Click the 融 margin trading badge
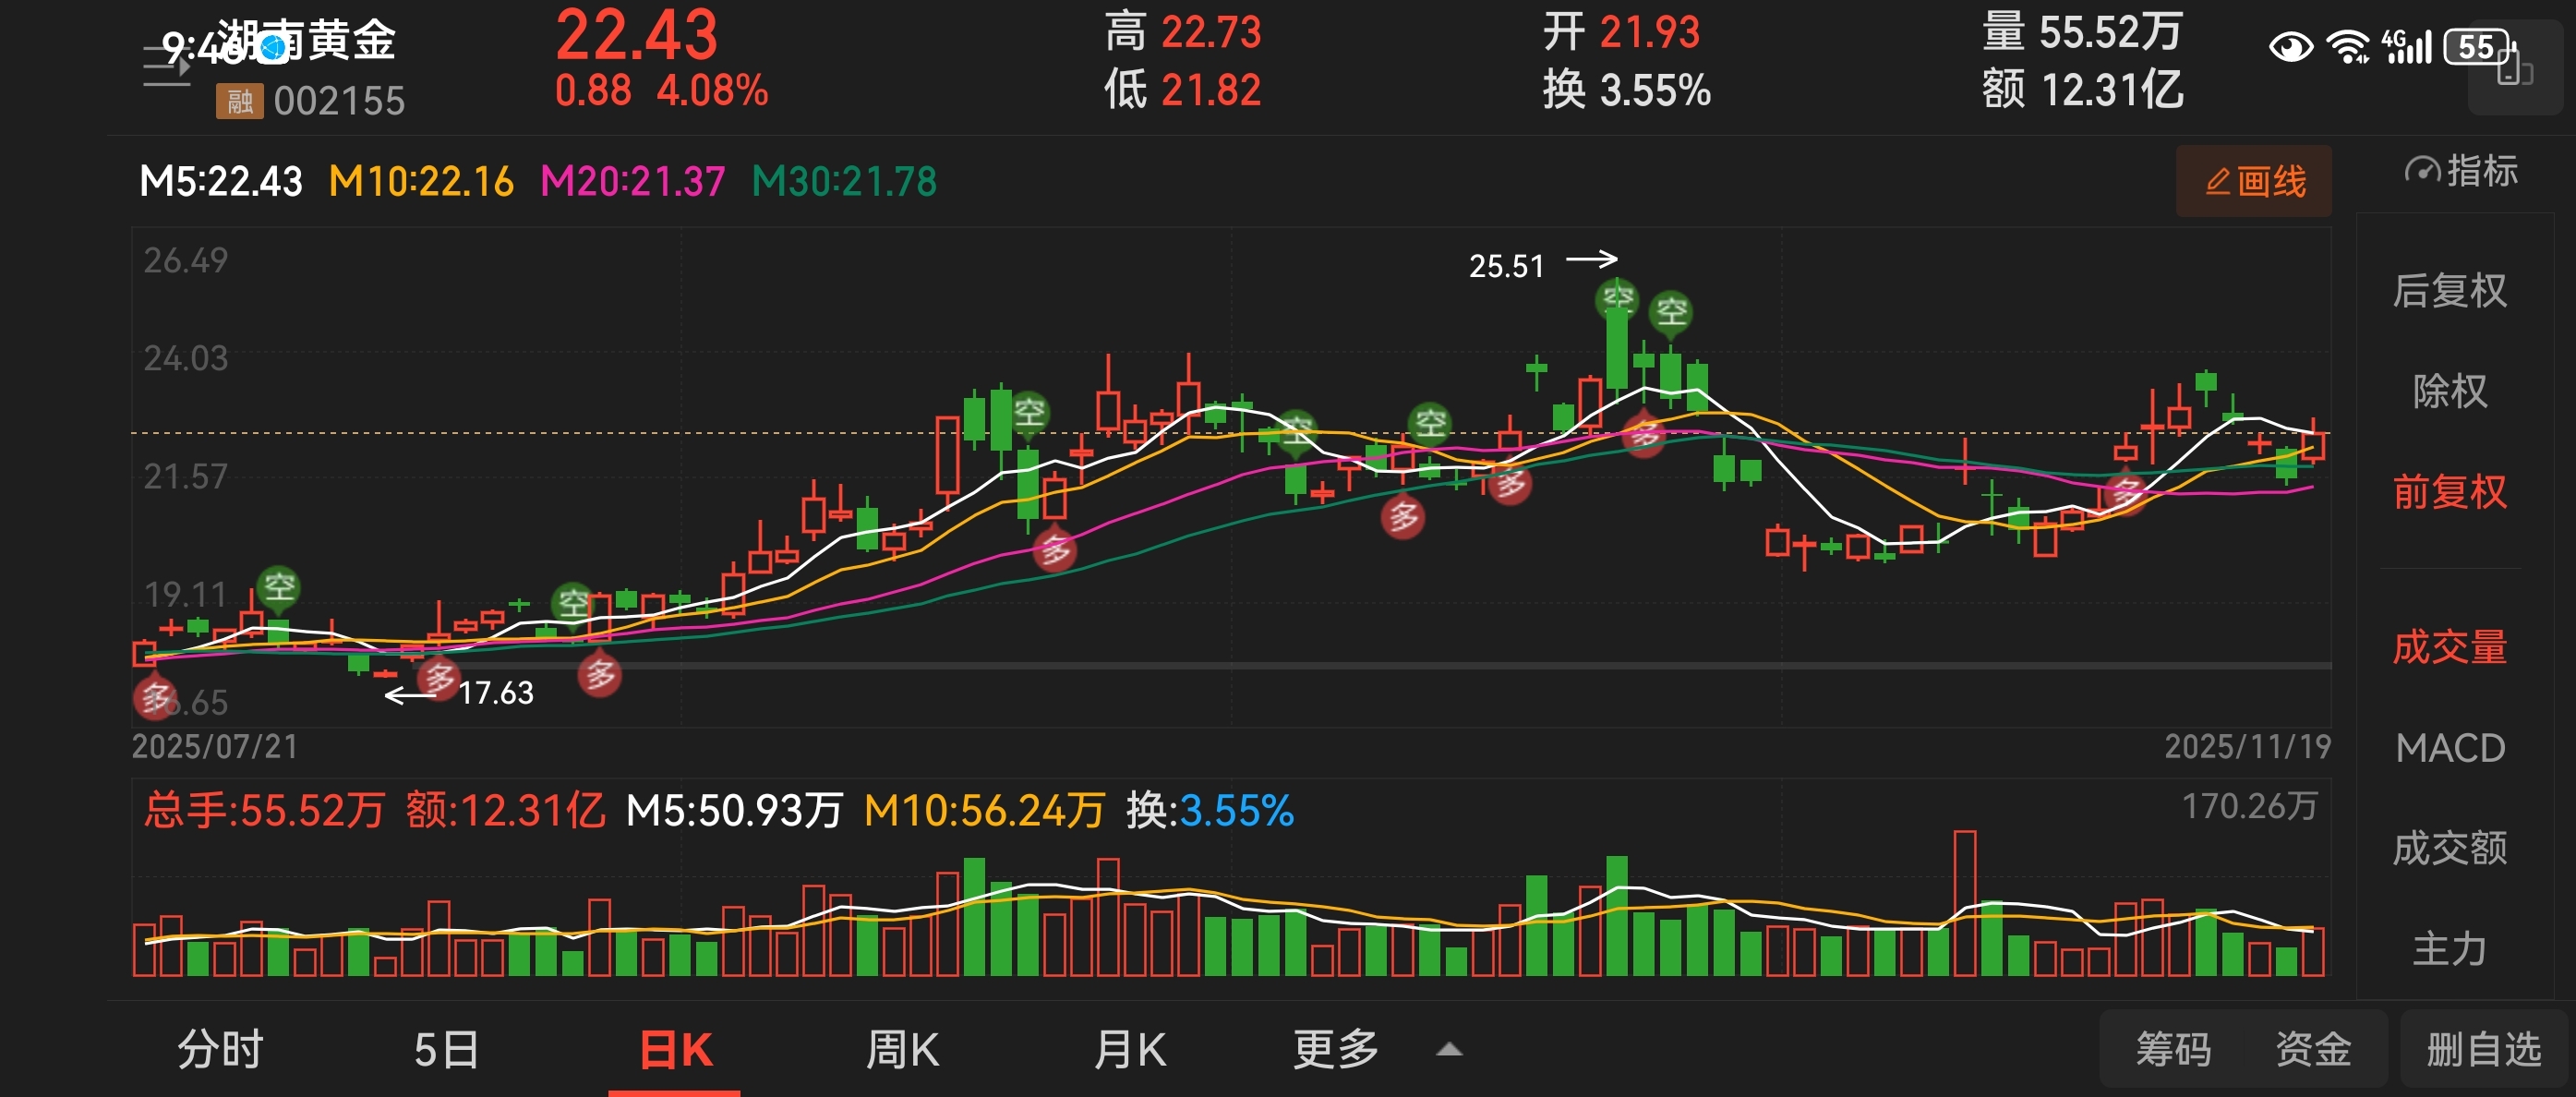Image resolution: width=2576 pixels, height=1097 pixels. (x=239, y=101)
